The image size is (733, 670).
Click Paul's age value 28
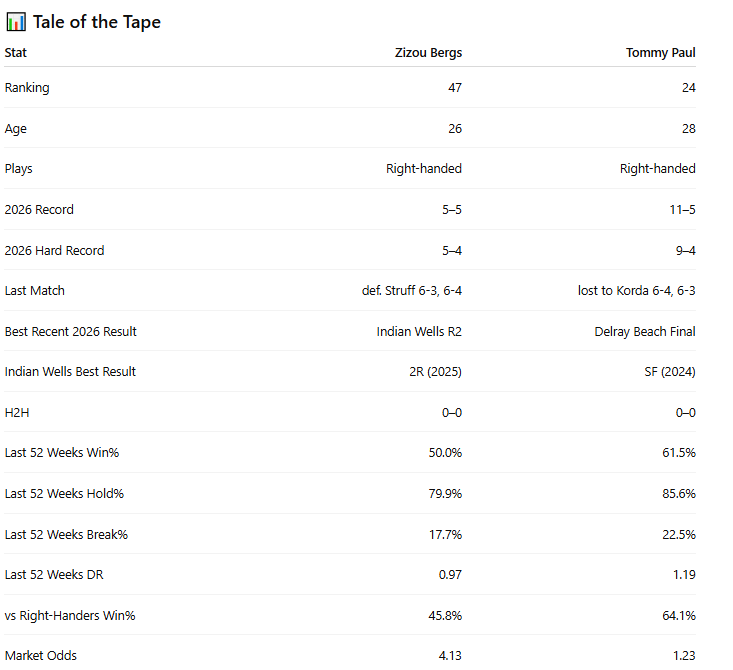pos(689,129)
